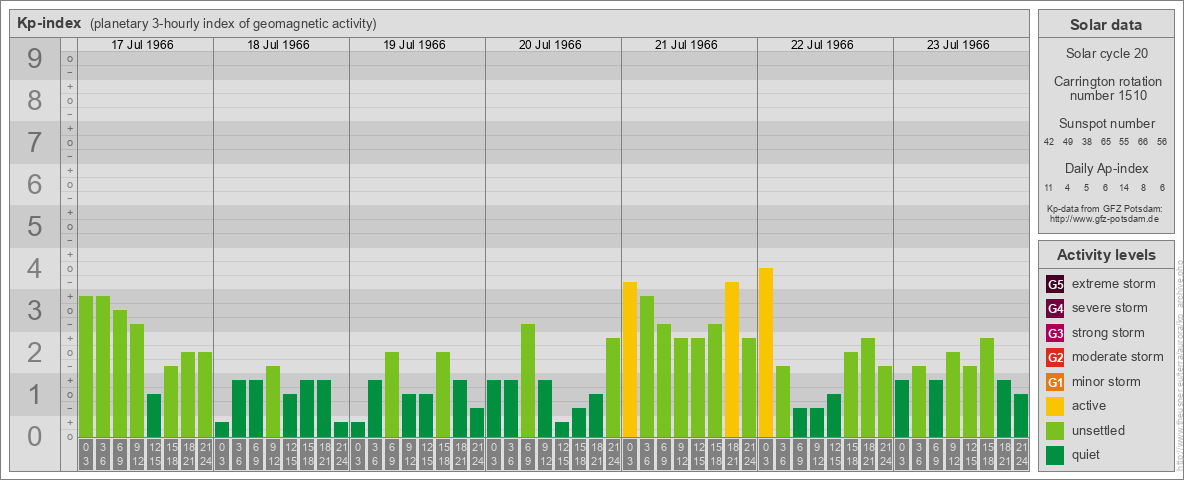Image resolution: width=1184 pixels, height=480 pixels.
Task: Click the Kp scale number 7
Action: click(x=35, y=143)
